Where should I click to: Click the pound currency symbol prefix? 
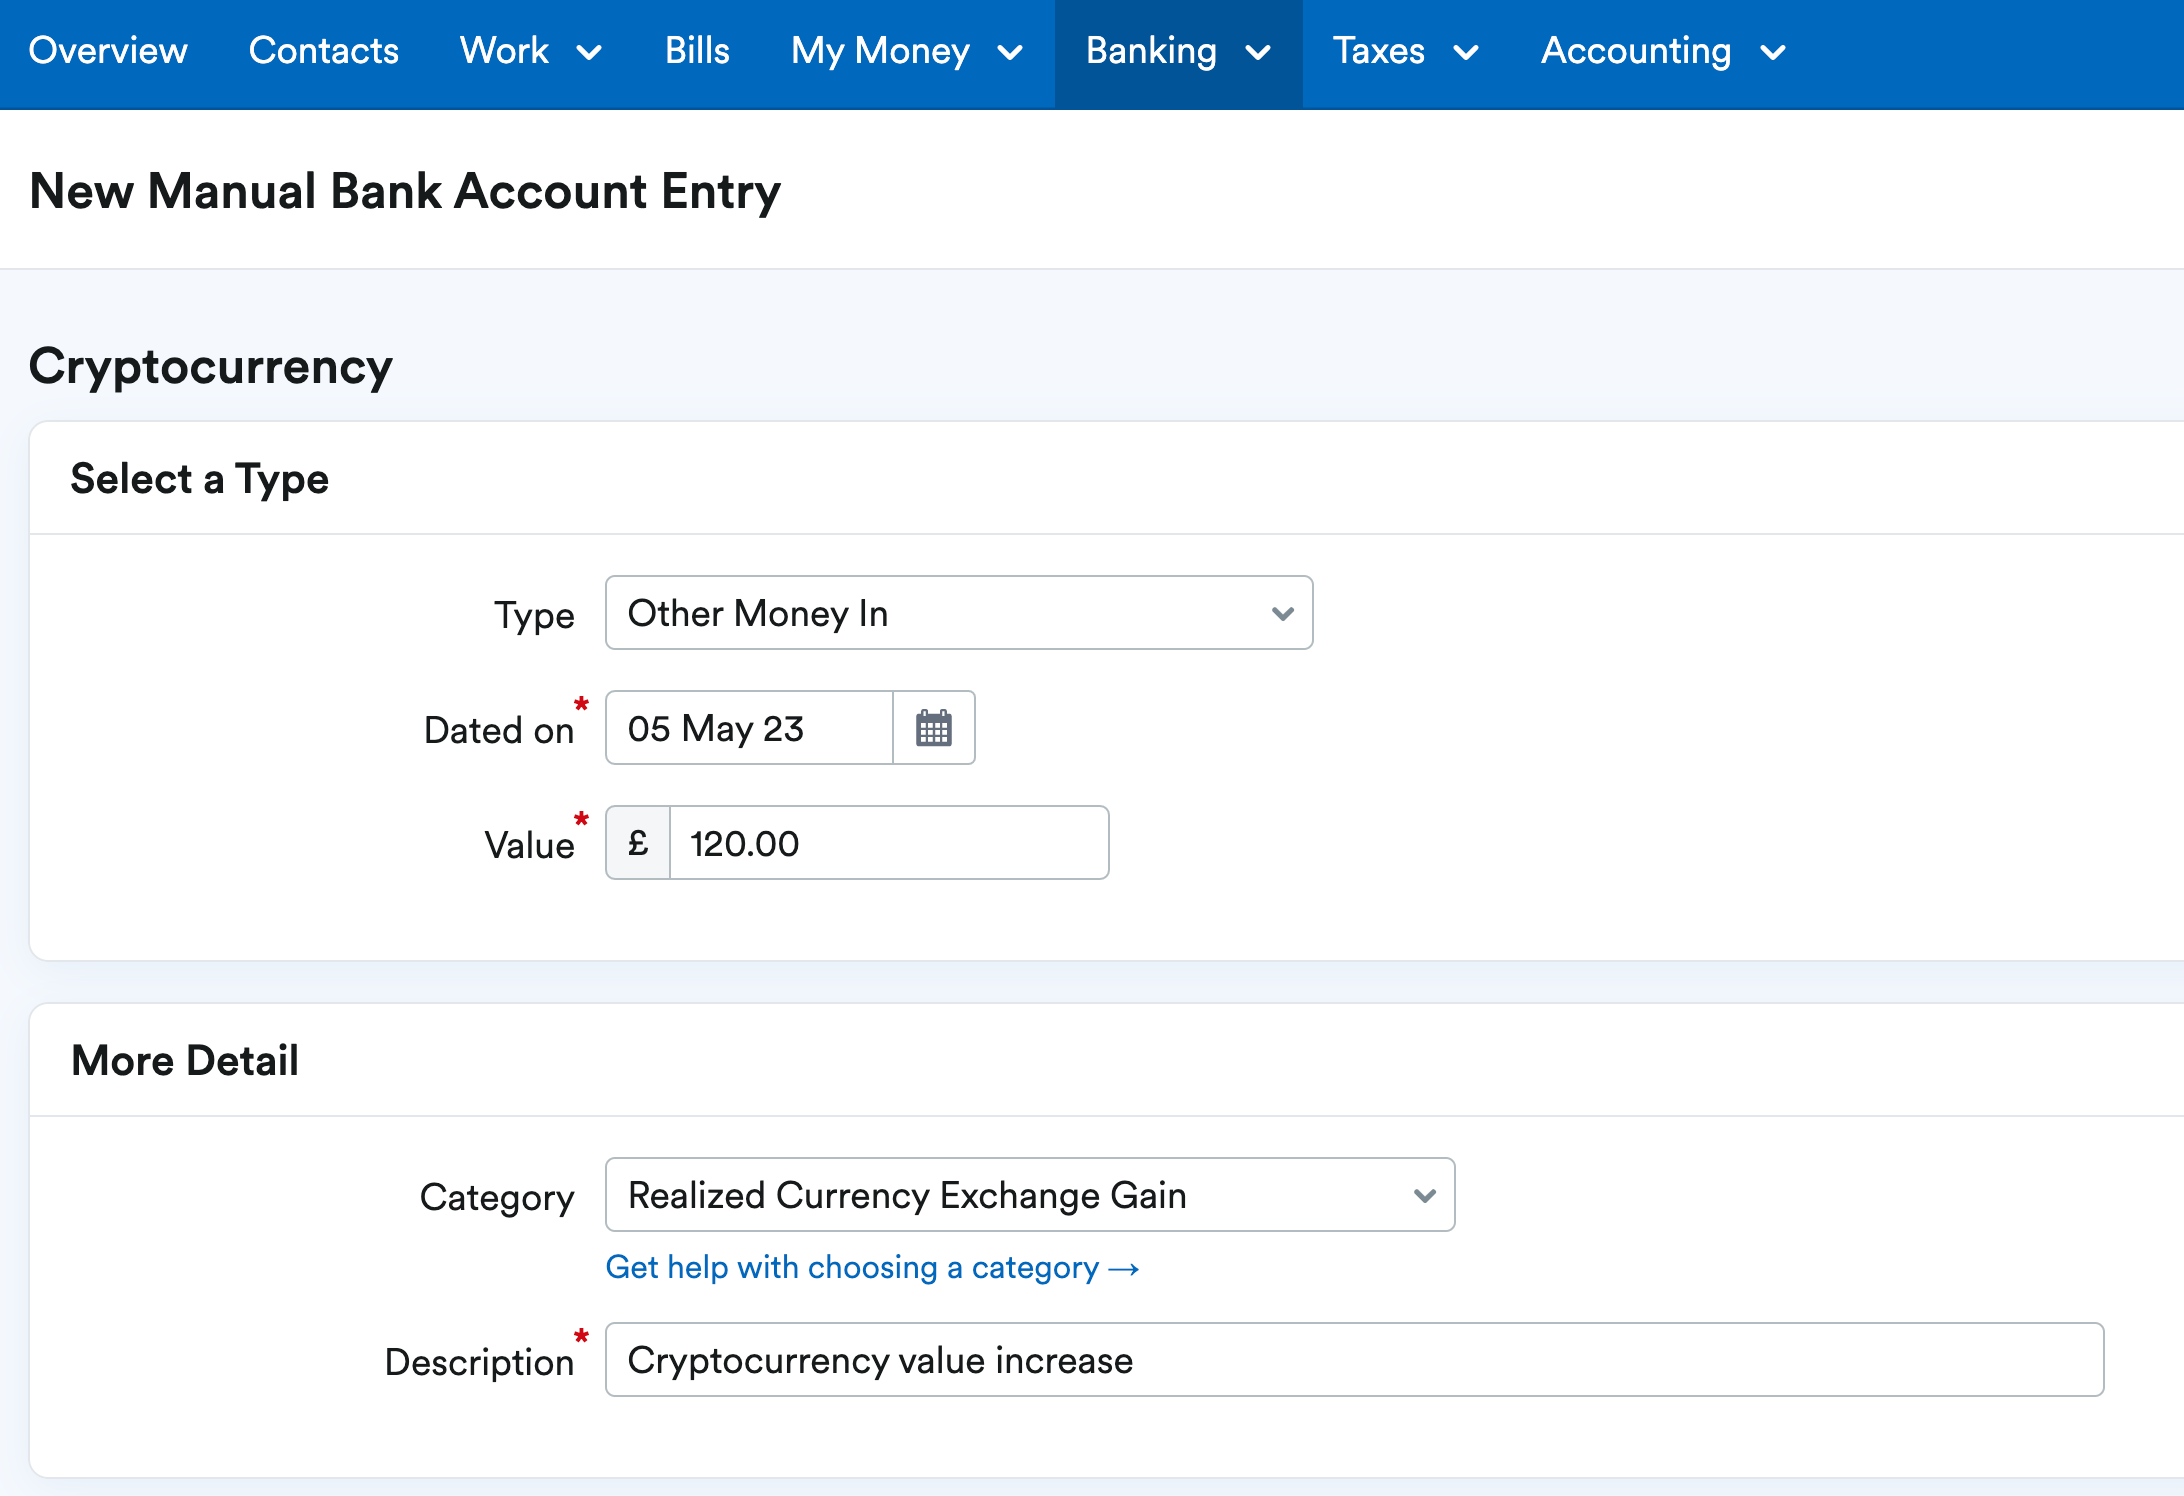pyautogui.click(x=638, y=843)
